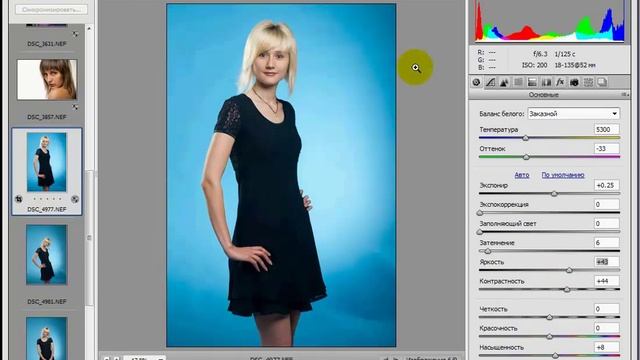The image size is (640, 360).
Task: Select the DSC_4977 thumbnail in filmstrip
Action: 47,162
